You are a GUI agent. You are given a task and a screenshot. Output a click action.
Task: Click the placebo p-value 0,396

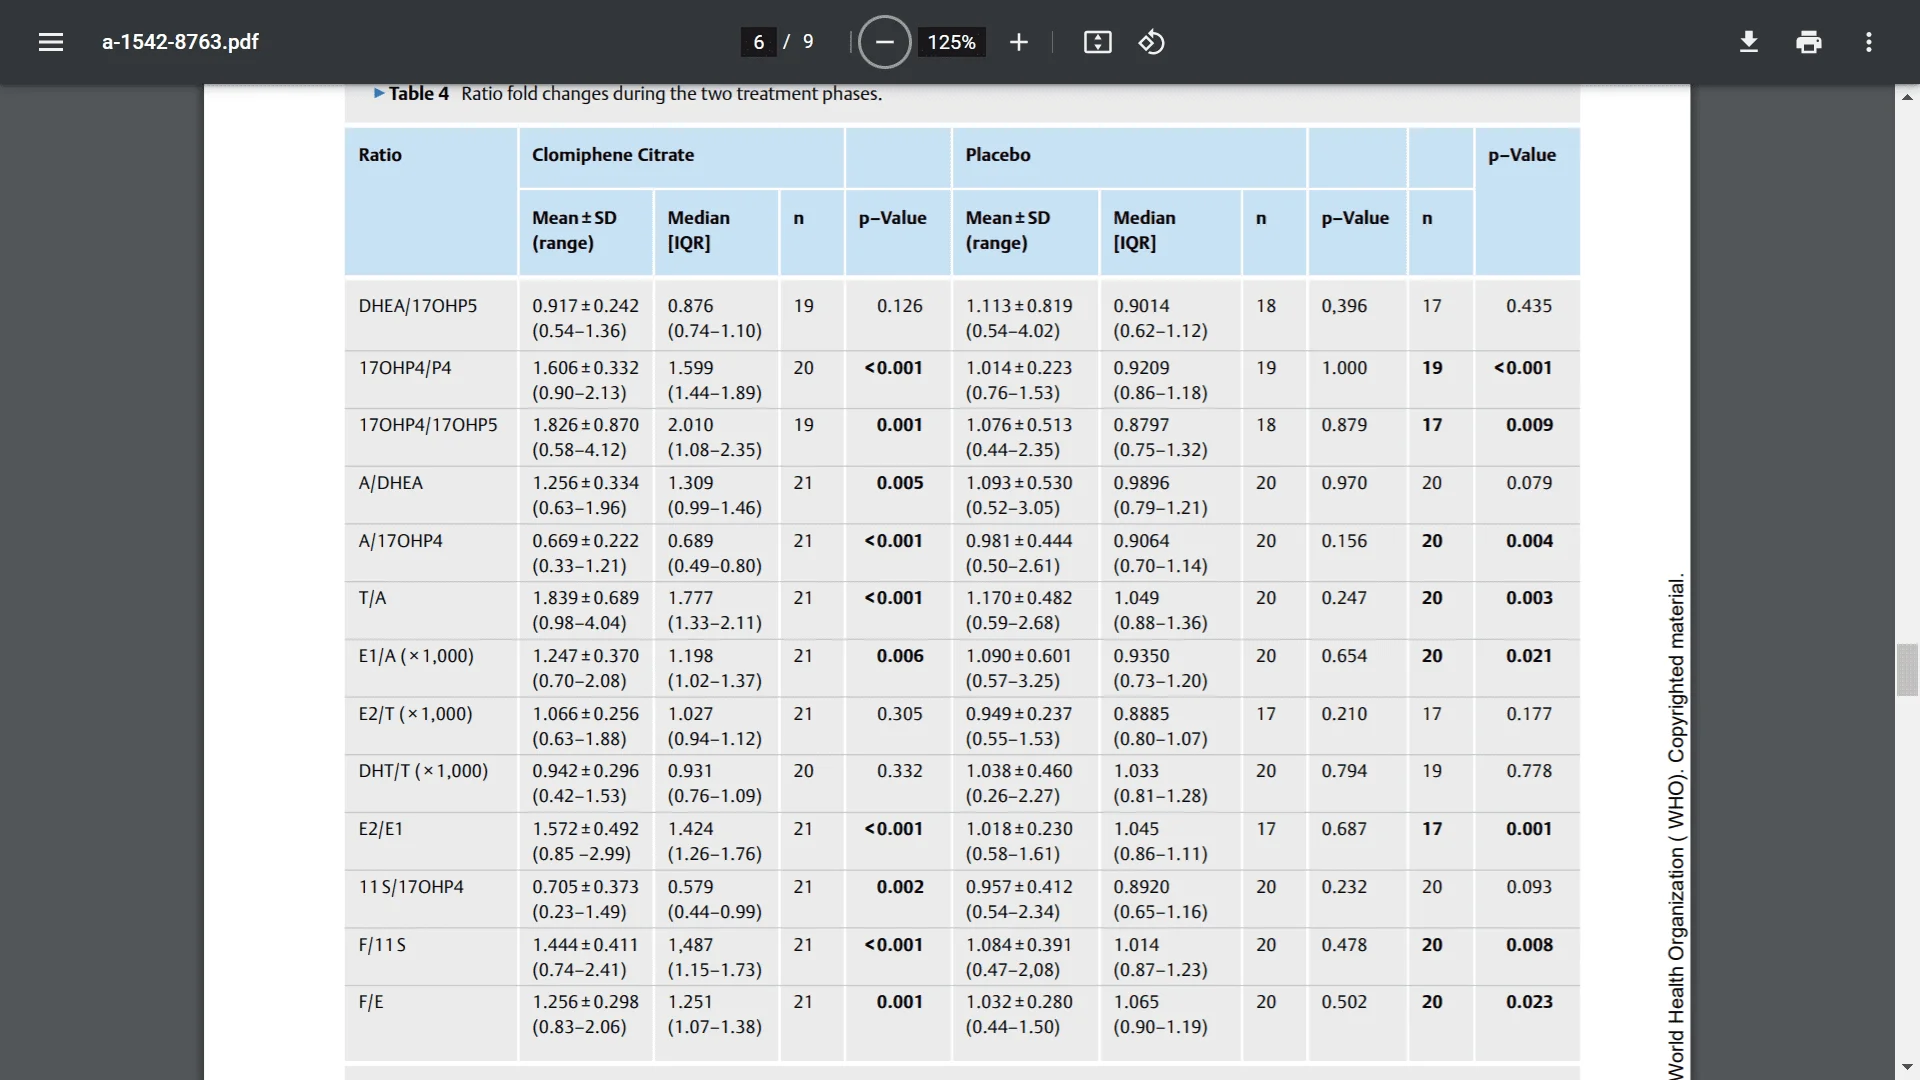click(1344, 306)
